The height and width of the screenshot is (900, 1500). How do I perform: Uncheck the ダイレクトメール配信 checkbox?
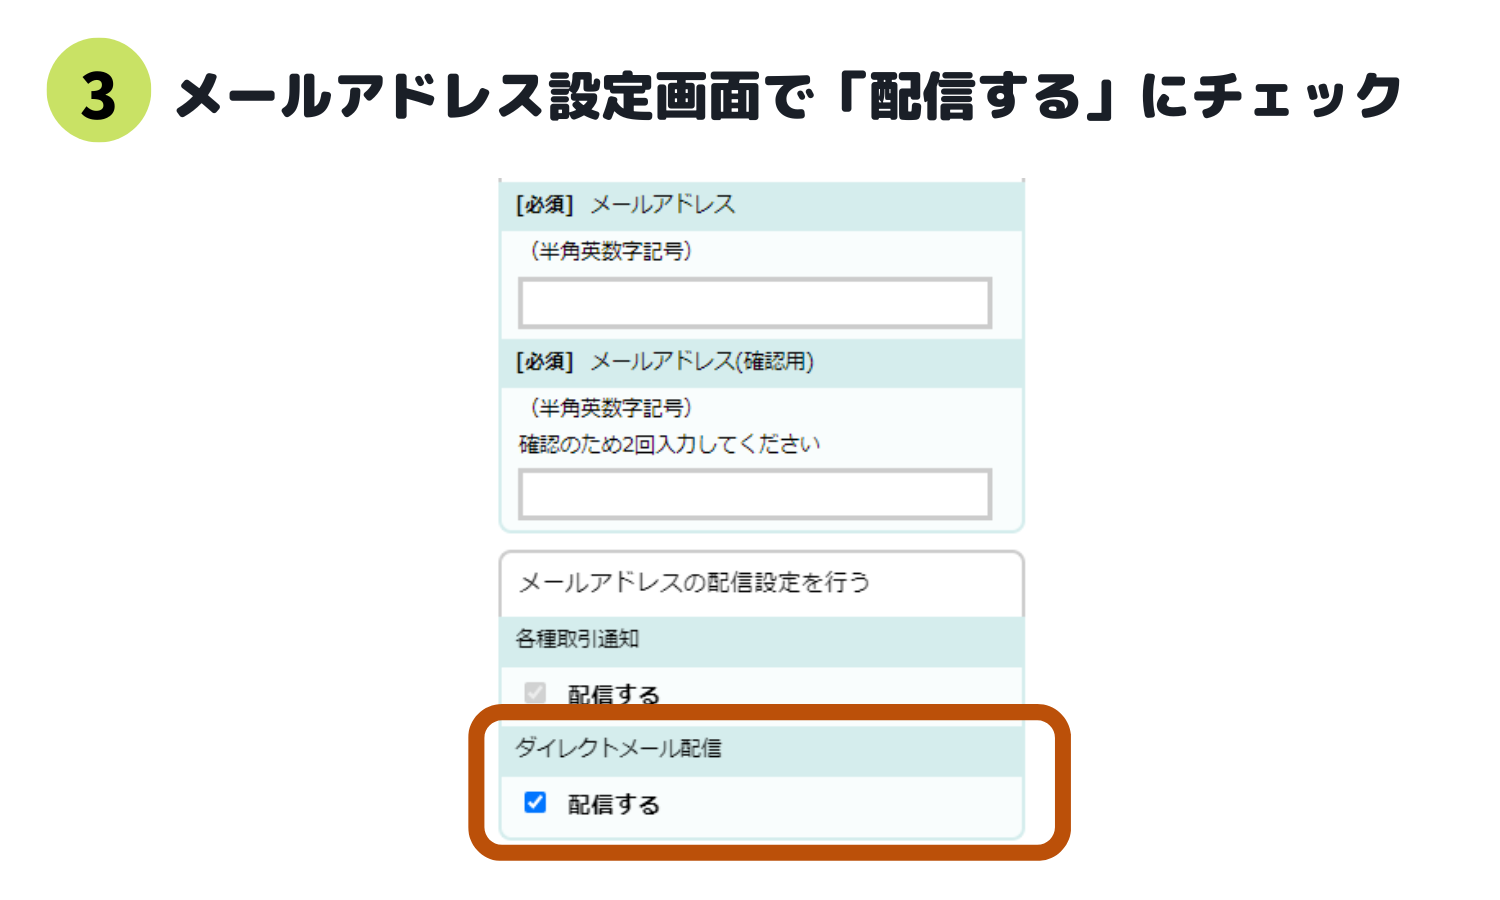tap(535, 802)
